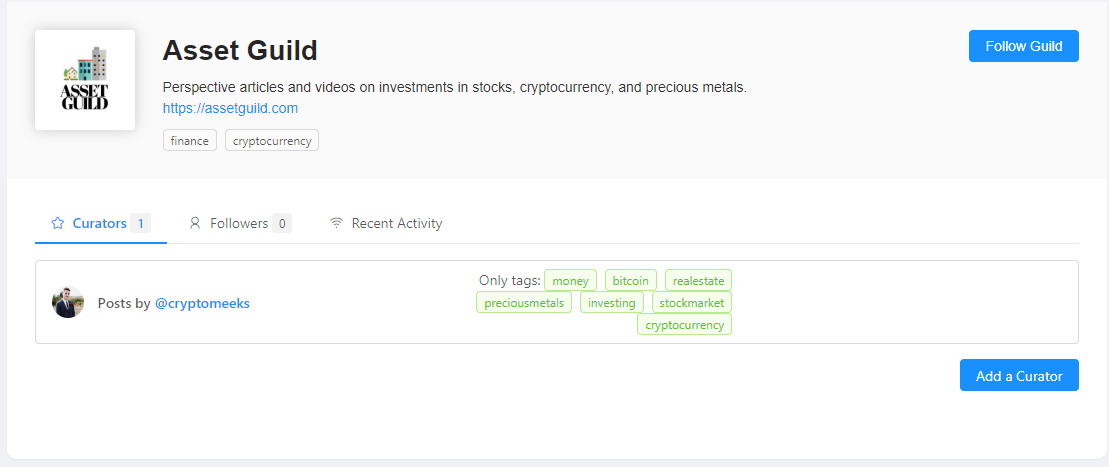Click the person icon beside Followers
The width and height of the screenshot is (1109, 467).
click(x=195, y=224)
